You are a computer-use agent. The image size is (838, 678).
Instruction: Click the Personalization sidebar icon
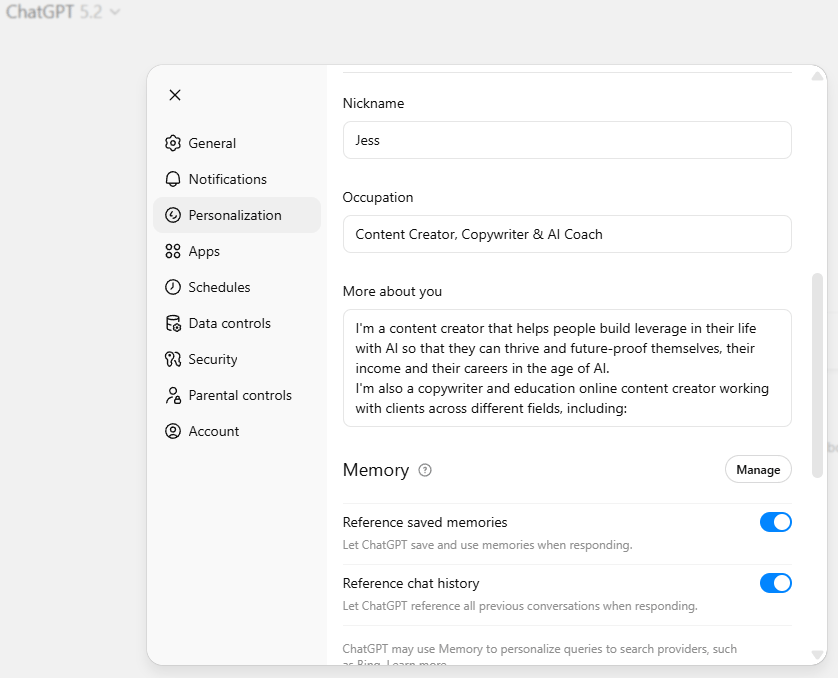click(173, 215)
